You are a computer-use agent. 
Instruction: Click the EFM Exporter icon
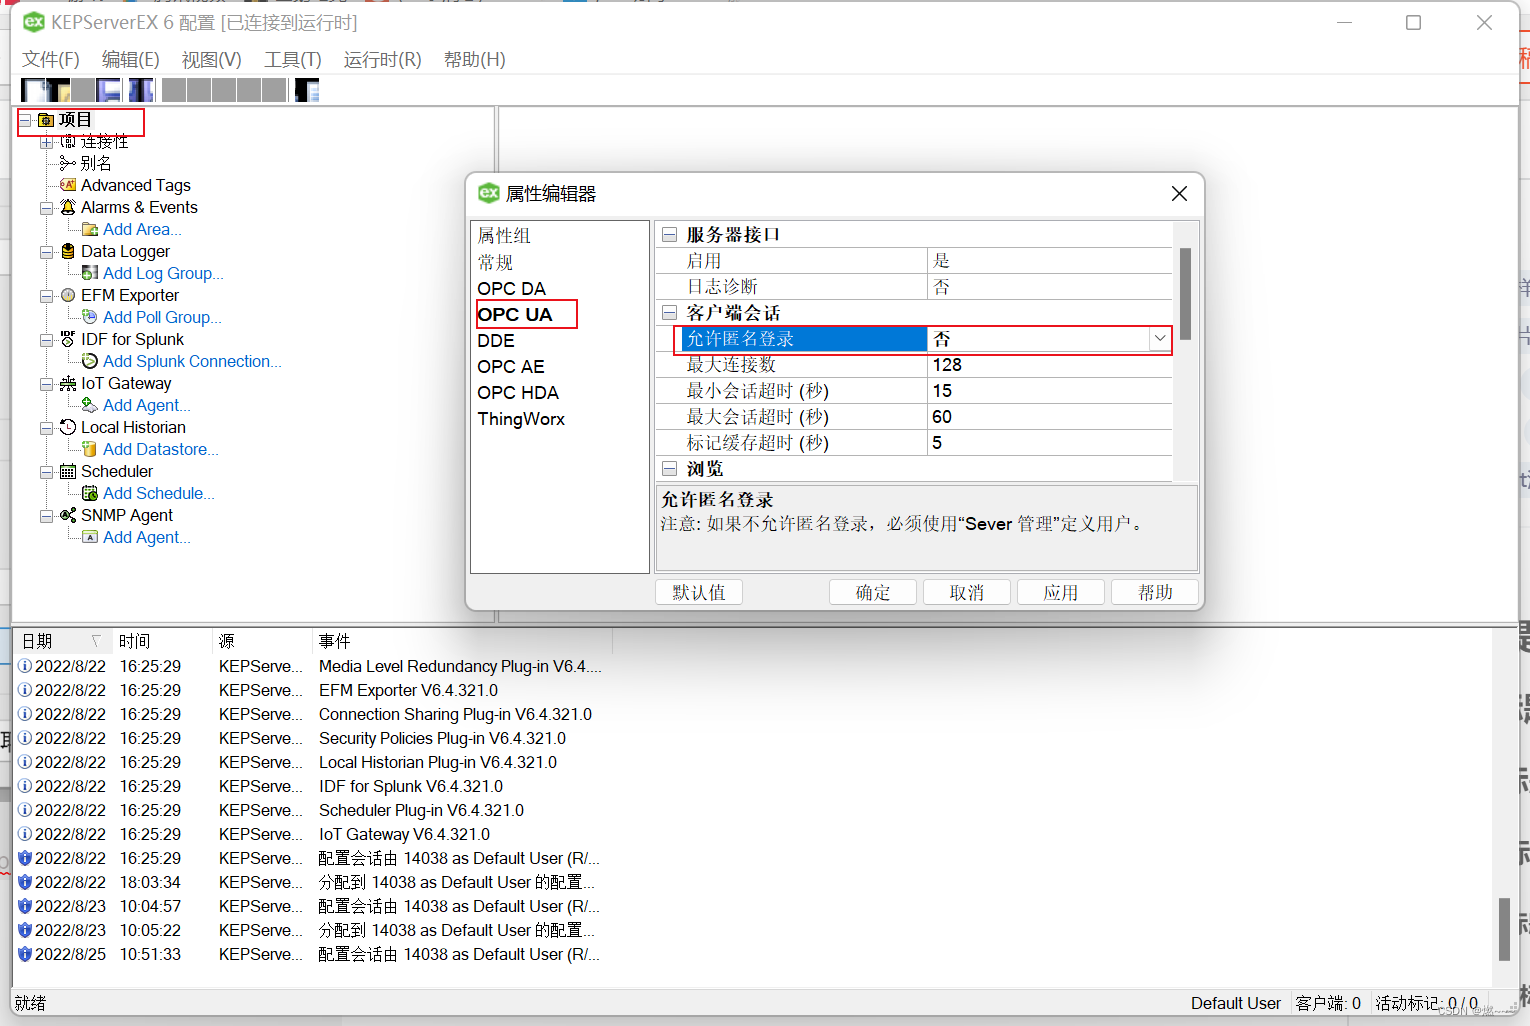[68, 295]
